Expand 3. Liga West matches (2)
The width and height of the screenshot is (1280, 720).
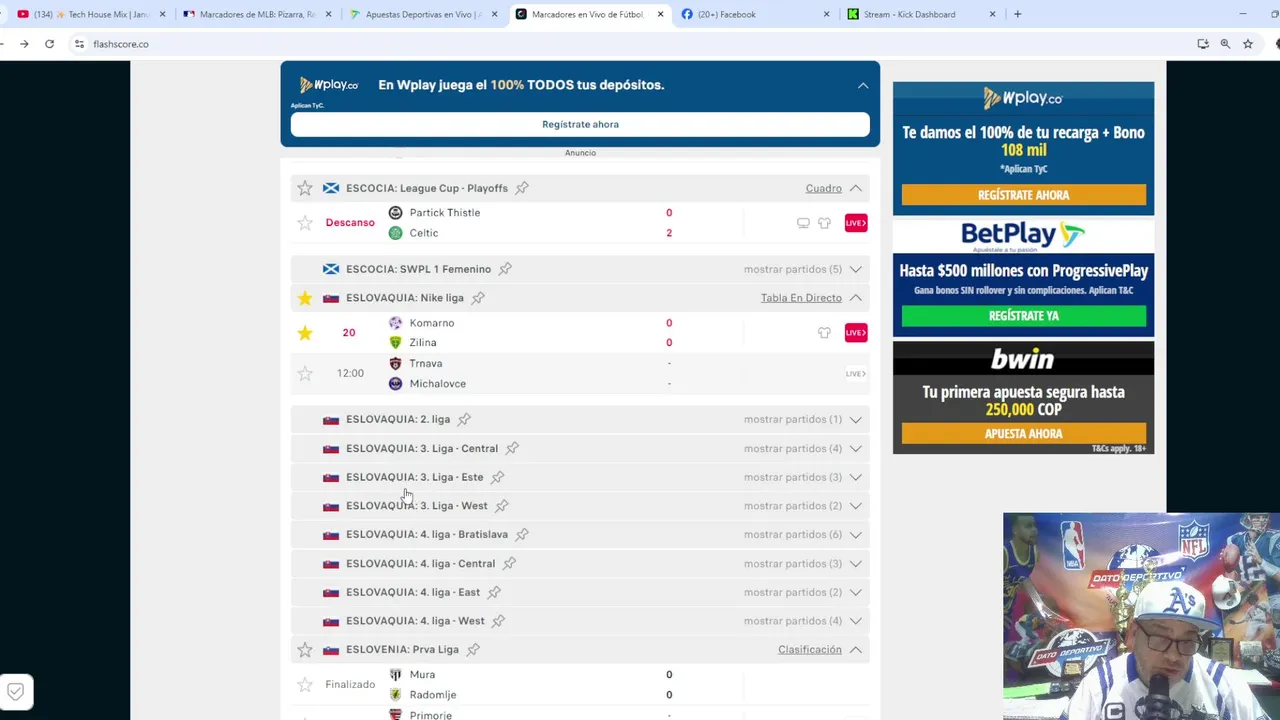coord(856,506)
